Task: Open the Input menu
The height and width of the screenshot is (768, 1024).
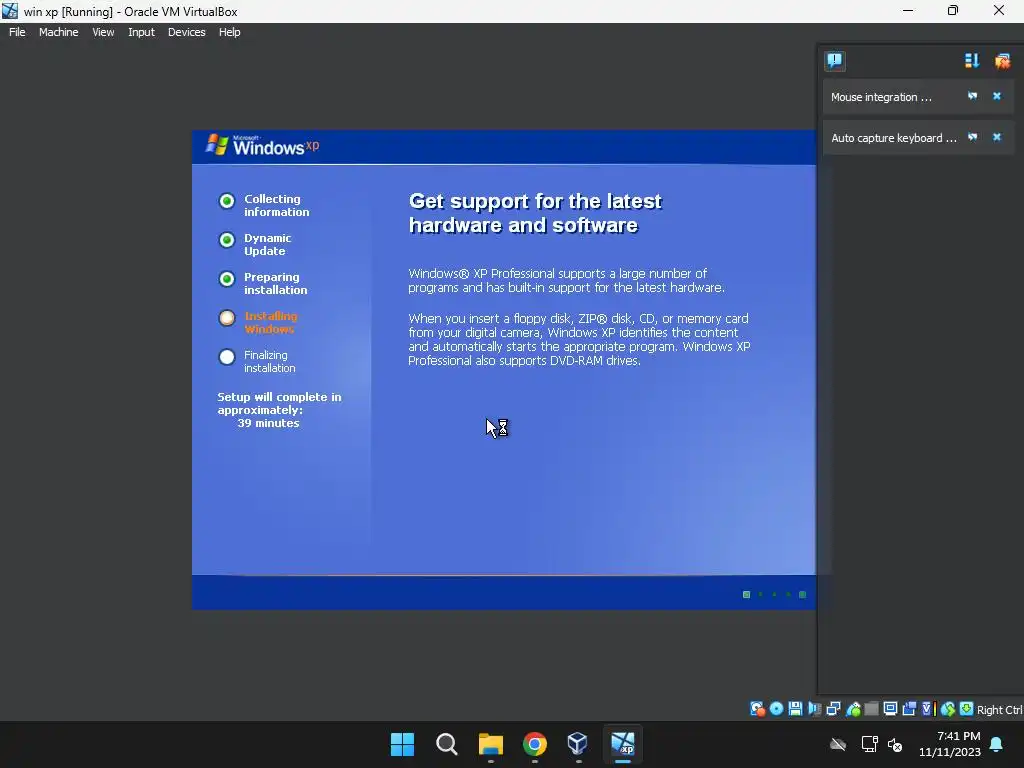Action: [141, 32]
